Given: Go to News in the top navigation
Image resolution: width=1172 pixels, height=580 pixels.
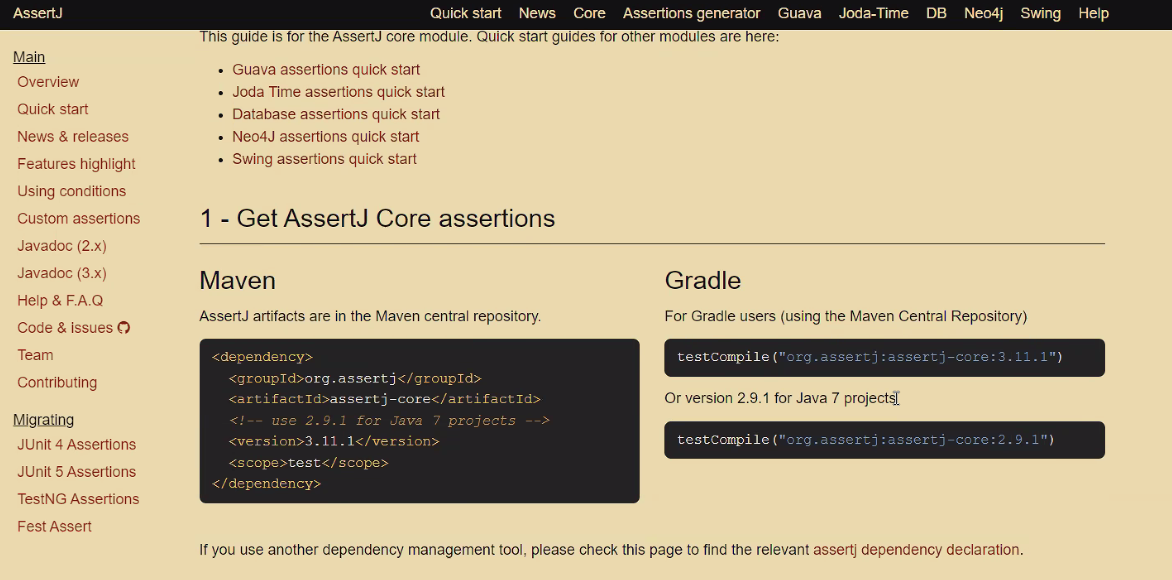Looking at the screenshot, I should [x=537, y=13].
